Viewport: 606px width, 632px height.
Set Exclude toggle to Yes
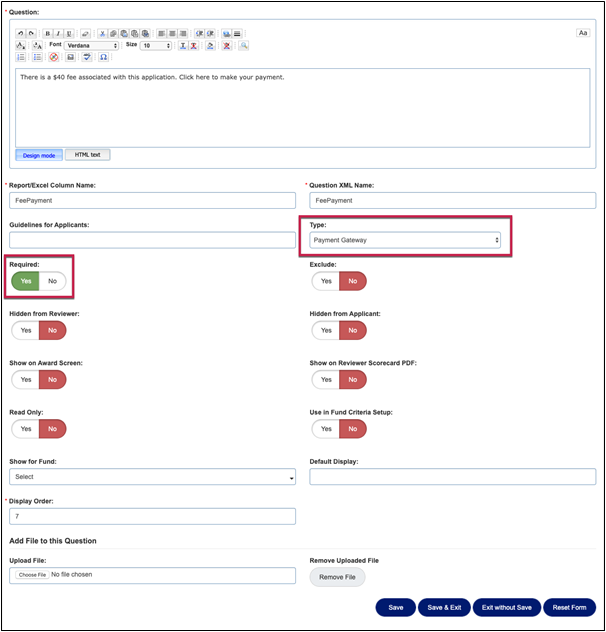coord(325,281)
